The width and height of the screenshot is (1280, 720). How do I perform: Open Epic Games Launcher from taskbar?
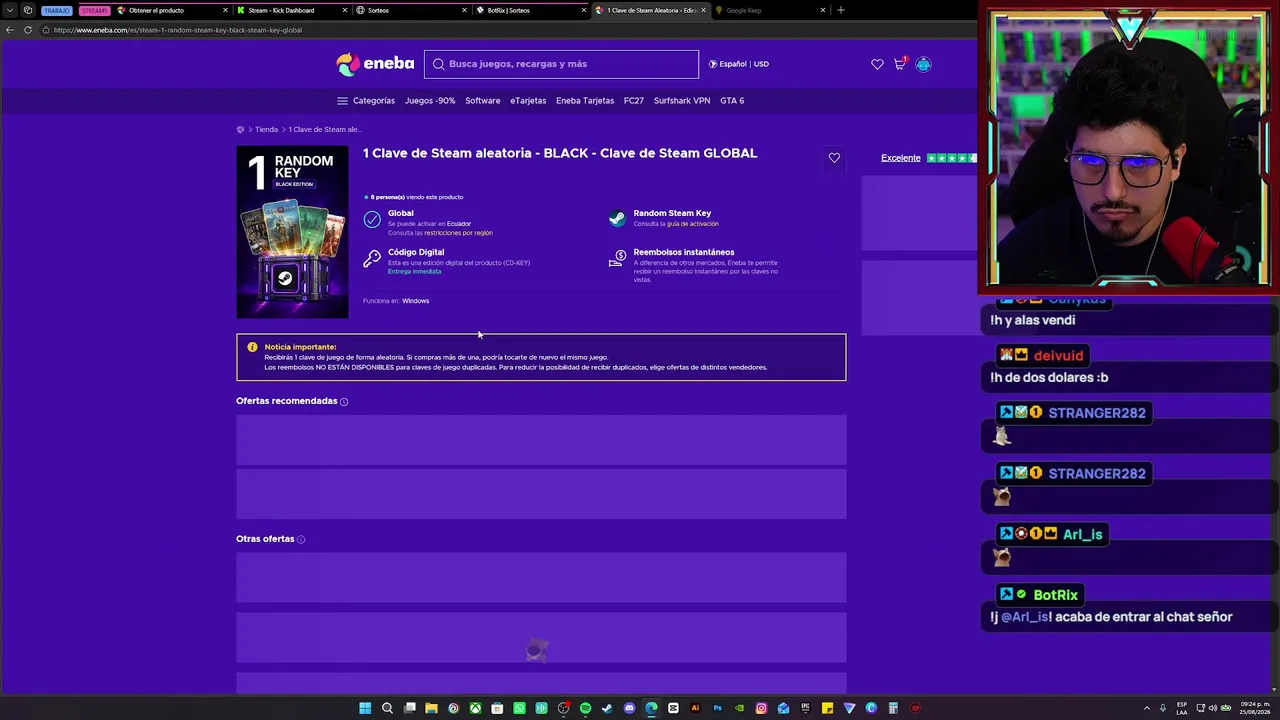coord(805,708)
